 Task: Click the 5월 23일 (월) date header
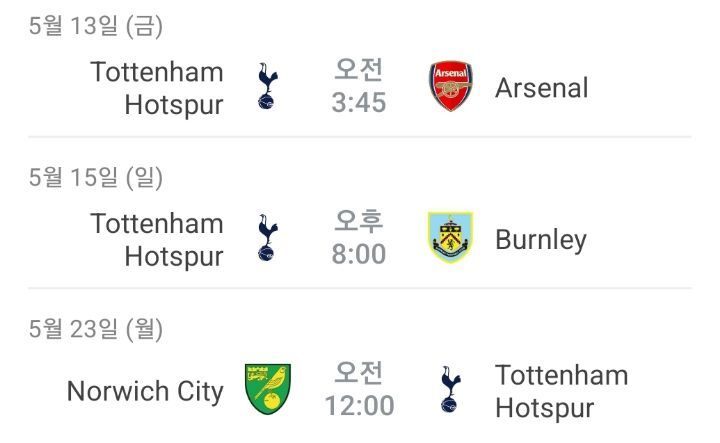(96, 329)
